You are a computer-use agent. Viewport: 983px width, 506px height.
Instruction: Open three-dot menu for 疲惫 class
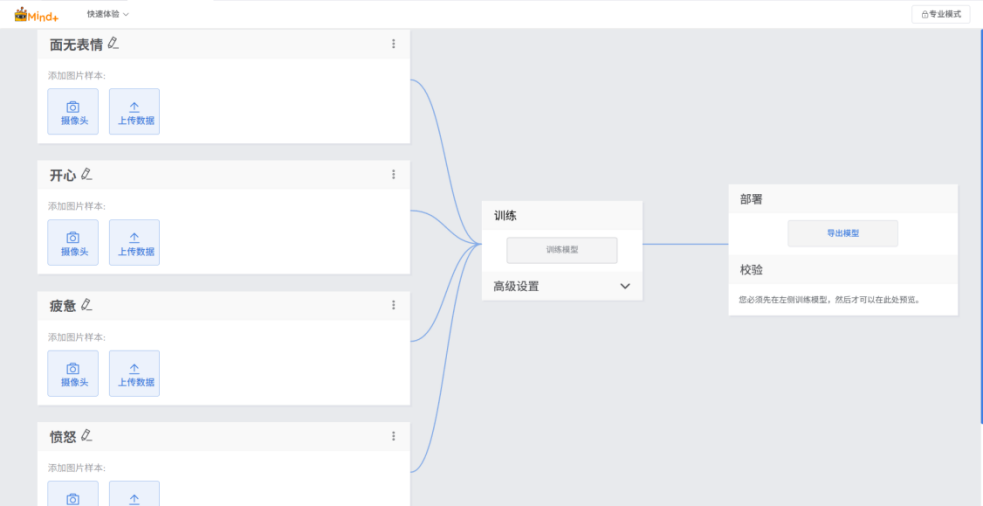tap(394, 305)
